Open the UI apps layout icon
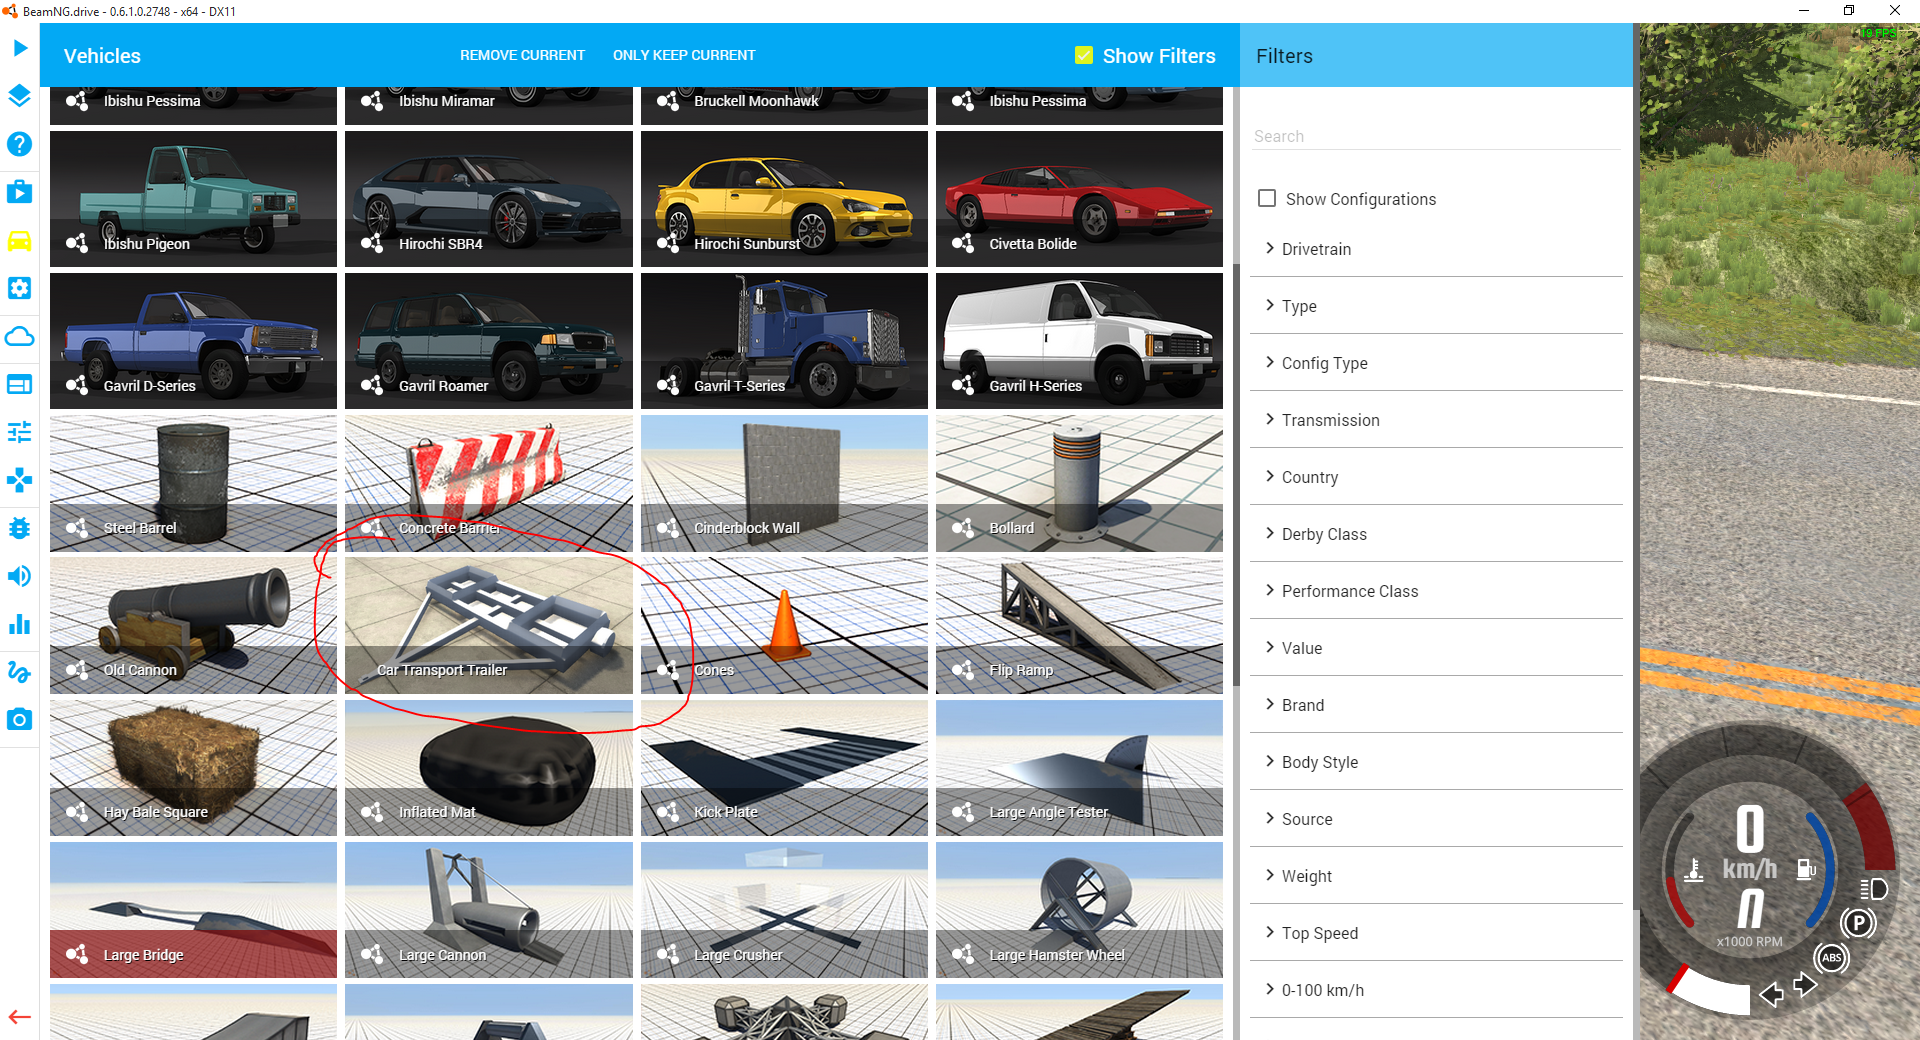The image size is (1920, 1040). tap(19, 384)
